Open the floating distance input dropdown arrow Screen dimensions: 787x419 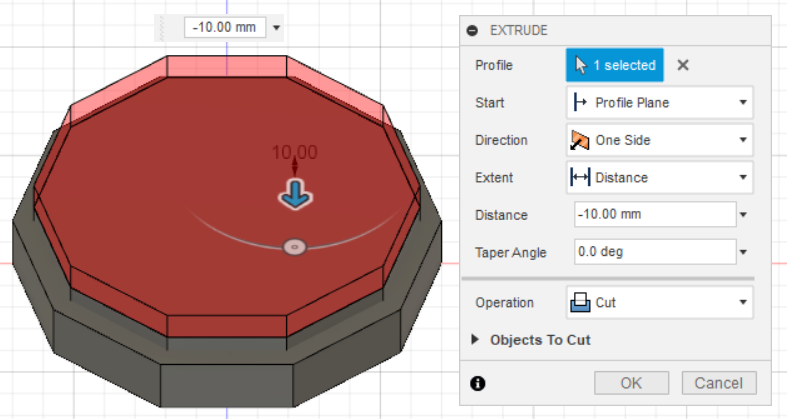(x=276, y=28)
